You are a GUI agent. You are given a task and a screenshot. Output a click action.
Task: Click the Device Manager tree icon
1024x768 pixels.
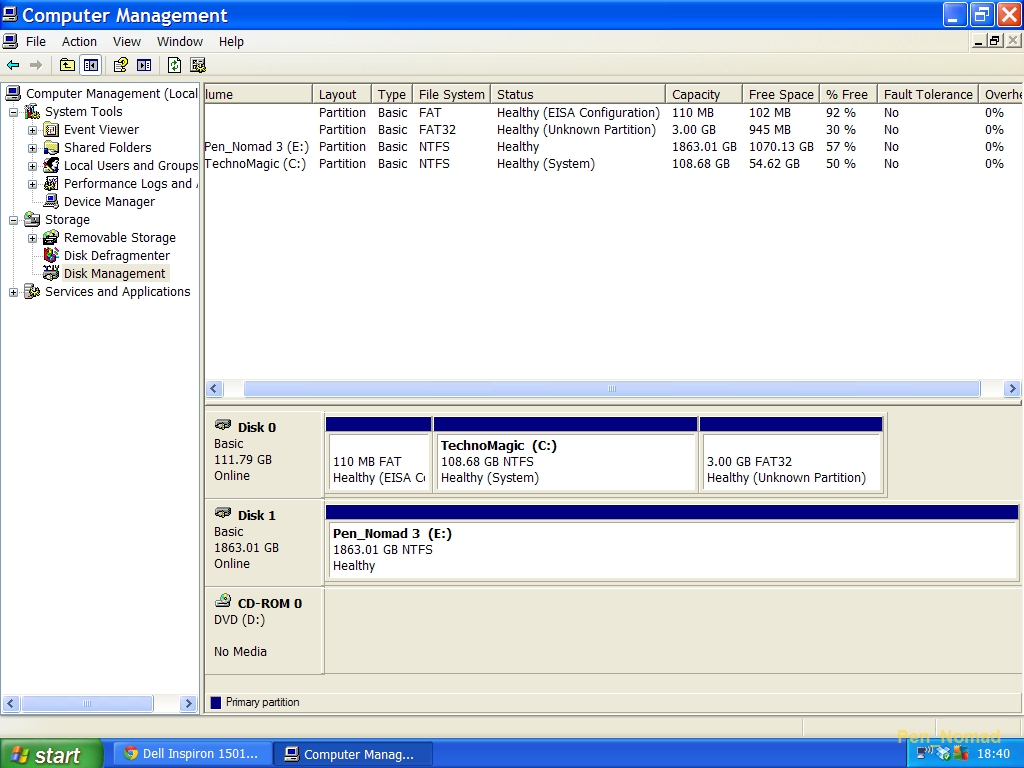tap(51, 201)
